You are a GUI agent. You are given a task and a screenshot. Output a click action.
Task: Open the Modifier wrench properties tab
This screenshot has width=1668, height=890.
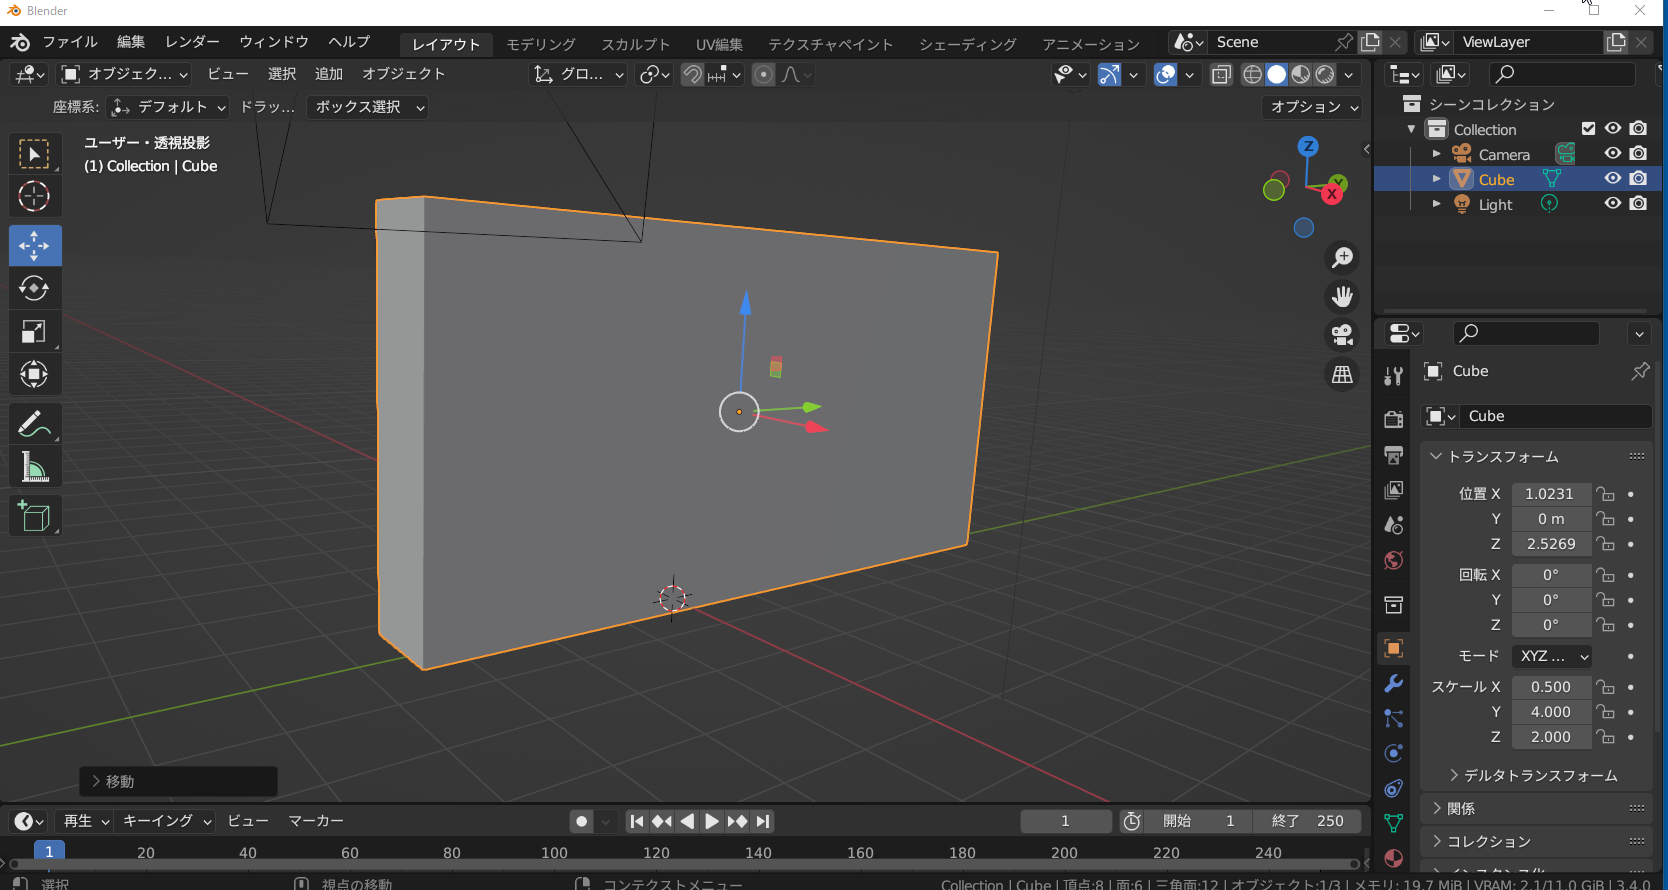pos(1393,684)
